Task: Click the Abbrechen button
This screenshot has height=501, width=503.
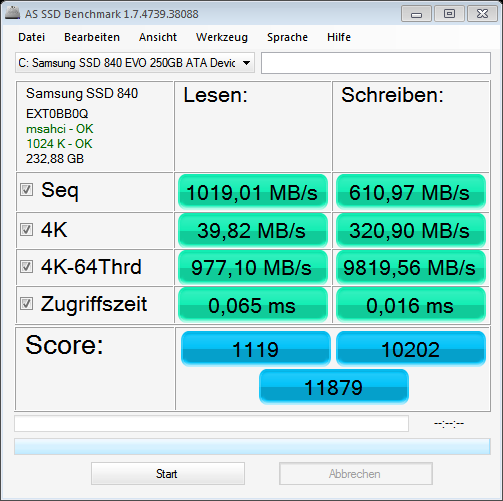Action: [x=356, y=473]
